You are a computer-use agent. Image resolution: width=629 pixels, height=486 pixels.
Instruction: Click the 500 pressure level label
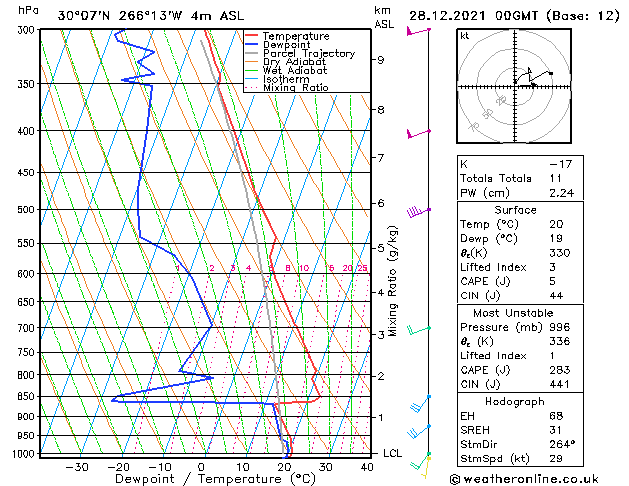[28, 210]
